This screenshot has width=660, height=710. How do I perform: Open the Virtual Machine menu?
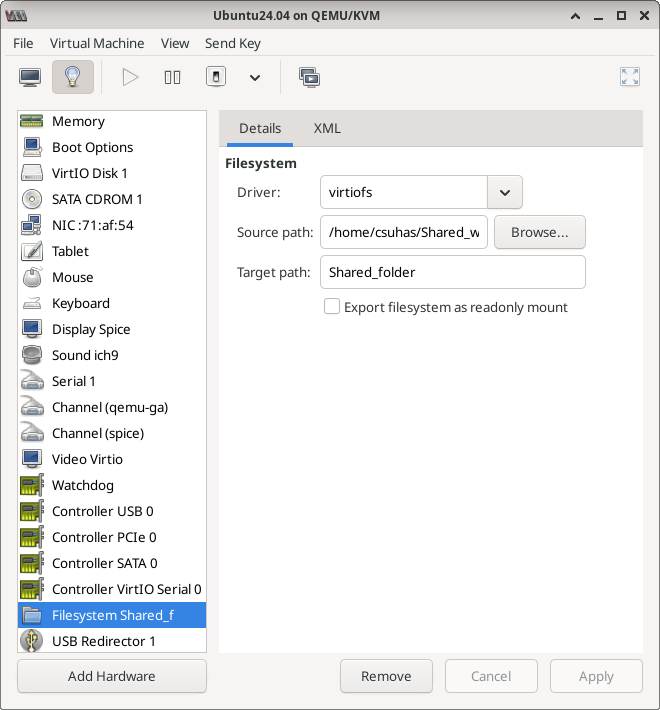tap(97, 43)
